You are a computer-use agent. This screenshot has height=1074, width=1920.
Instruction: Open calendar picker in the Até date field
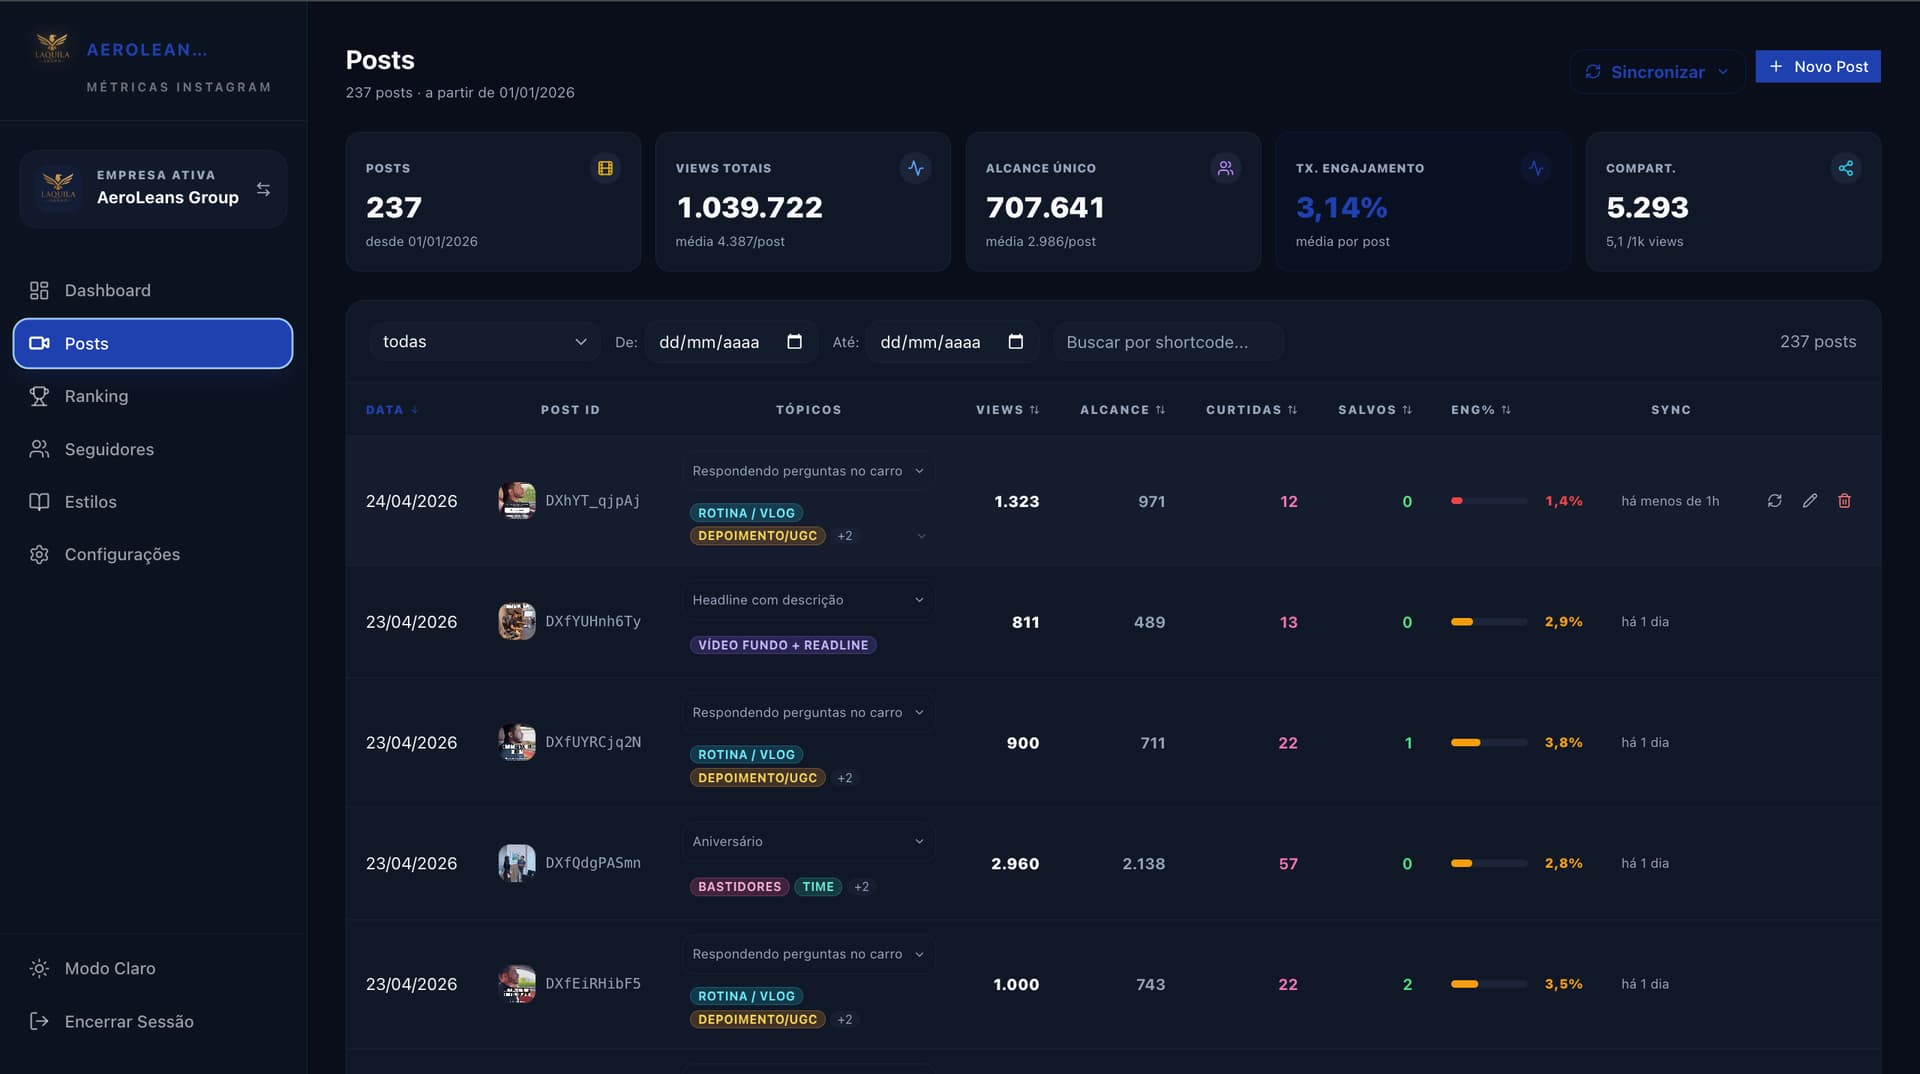click(1015, 342)
